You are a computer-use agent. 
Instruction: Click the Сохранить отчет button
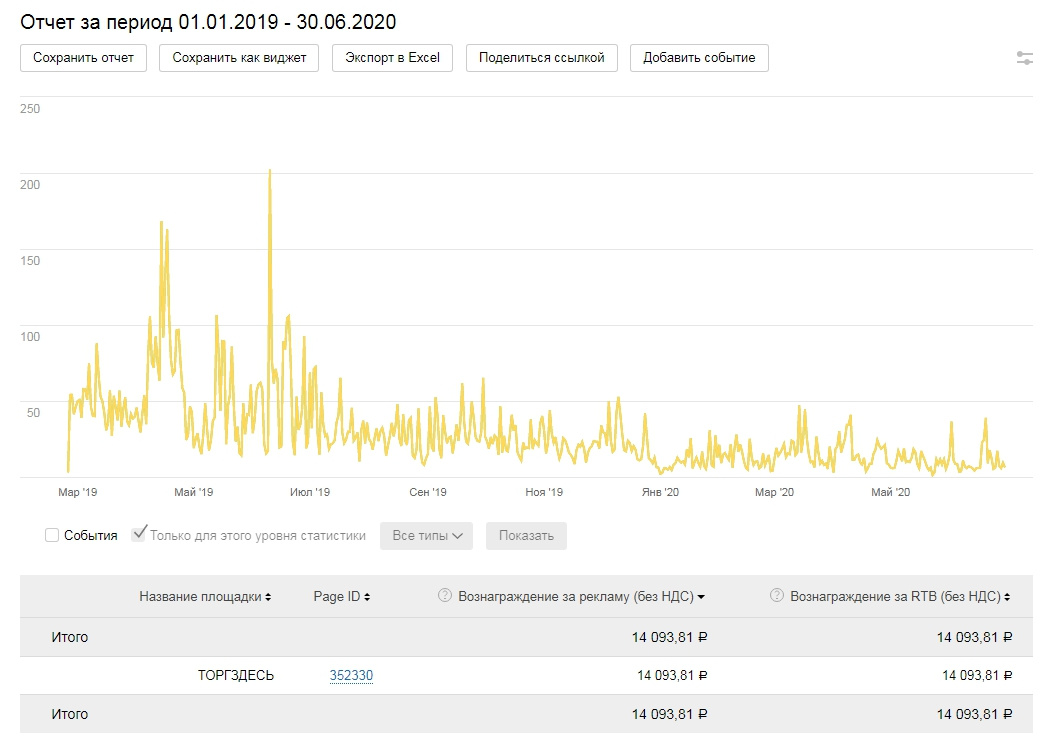click(83, 58)
